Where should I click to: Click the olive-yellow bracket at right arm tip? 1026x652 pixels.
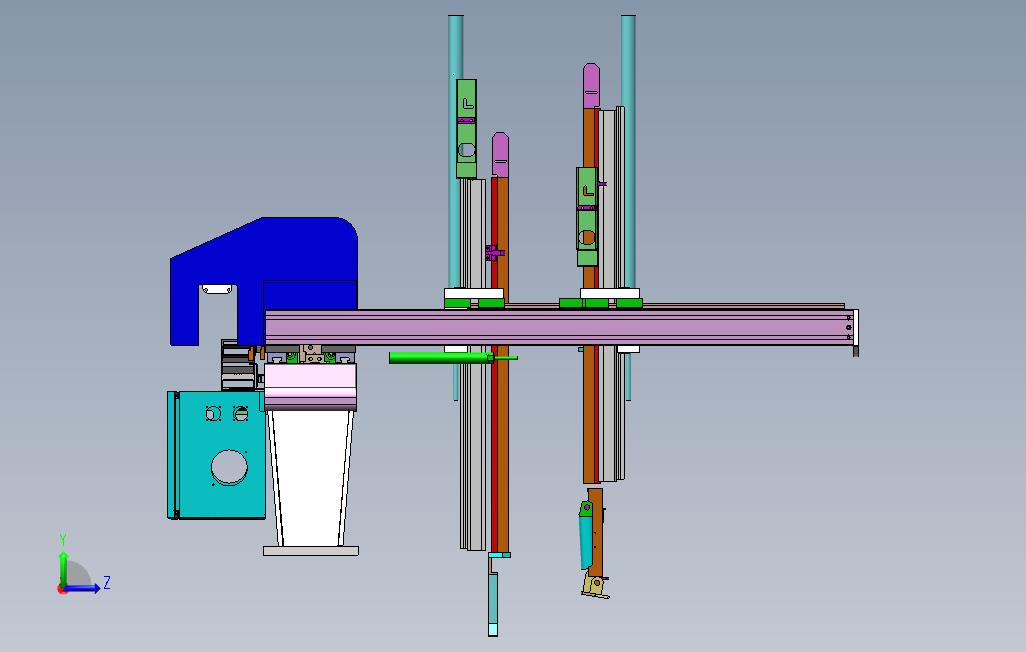click(595, 585)
